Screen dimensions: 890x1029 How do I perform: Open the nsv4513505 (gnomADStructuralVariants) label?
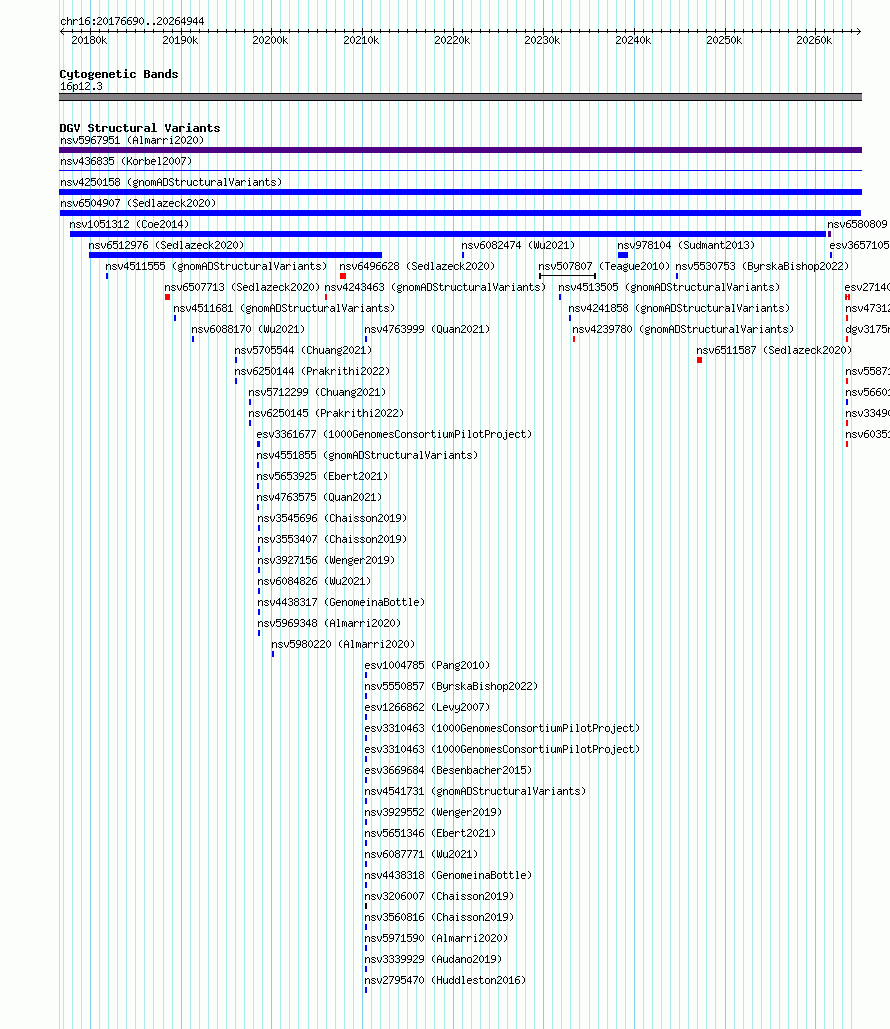pyautogui.click(x=669, y=287)
